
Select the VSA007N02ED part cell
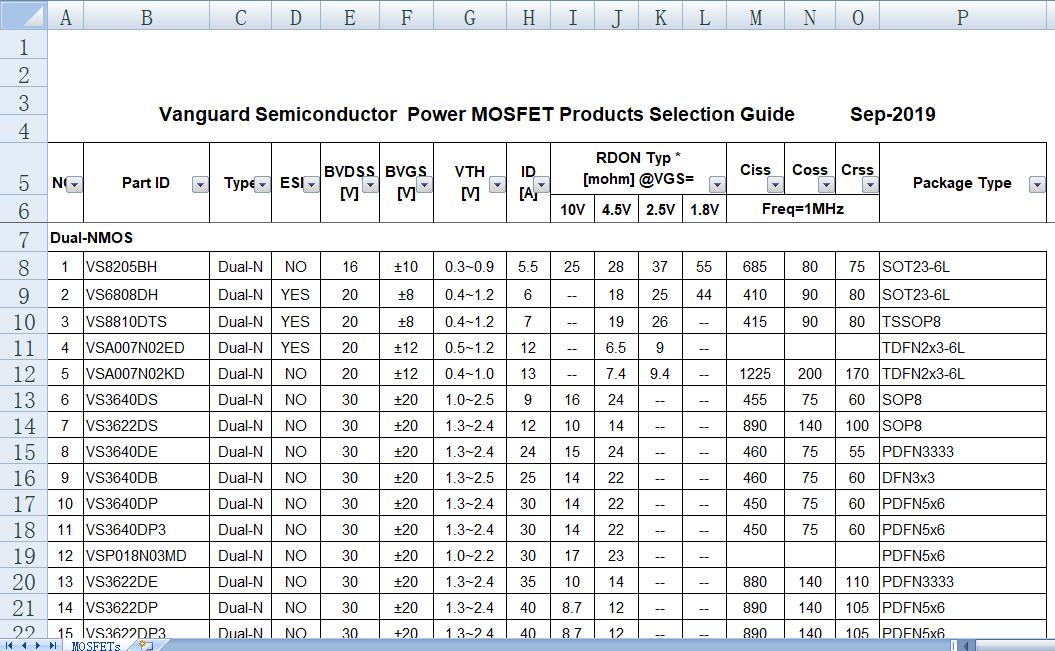147,348
